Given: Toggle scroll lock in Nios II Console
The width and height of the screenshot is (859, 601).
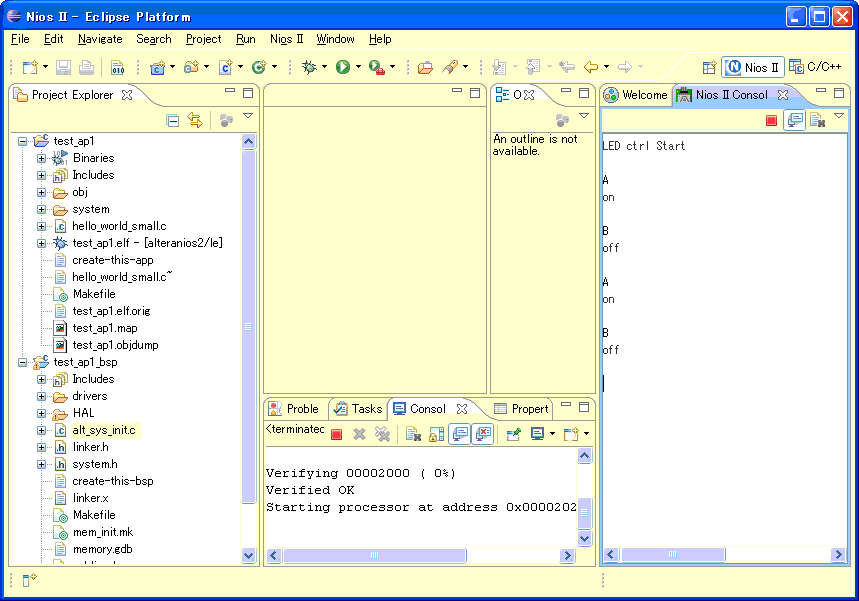Looking at the screenshot, I should [795, 119].
